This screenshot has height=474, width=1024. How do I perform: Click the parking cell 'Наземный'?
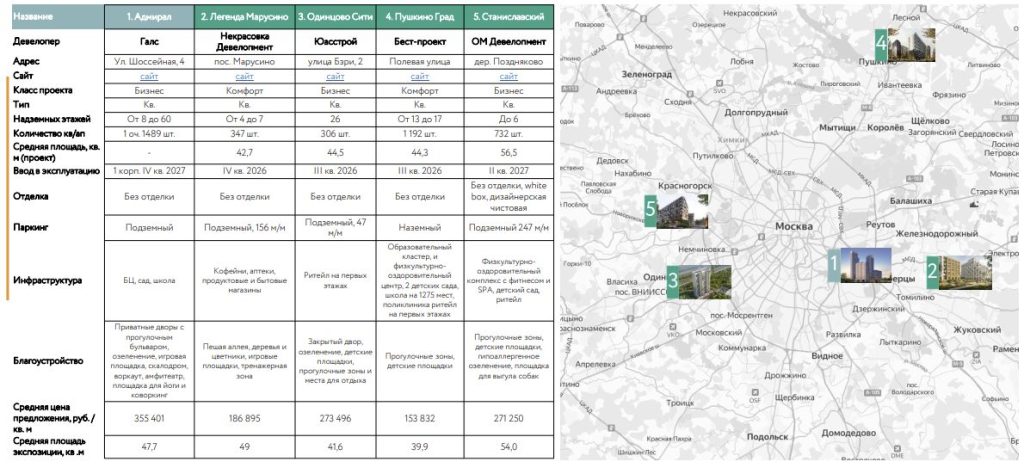point(419,228)
